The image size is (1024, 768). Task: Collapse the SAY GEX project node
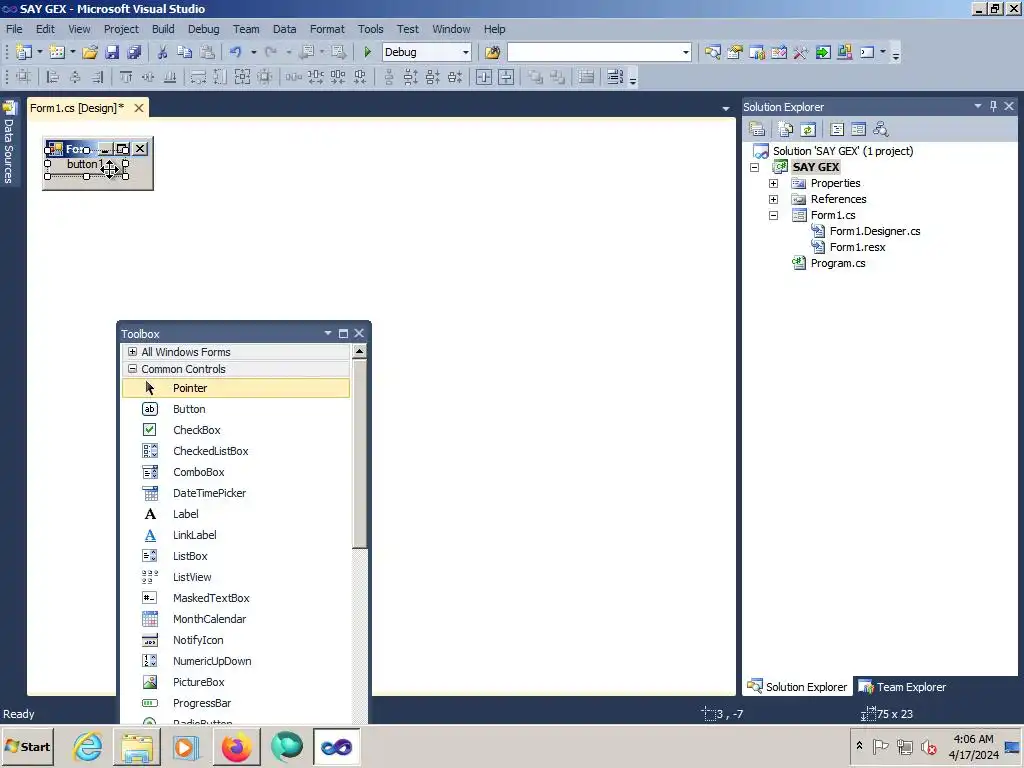[x=754, y=167]
